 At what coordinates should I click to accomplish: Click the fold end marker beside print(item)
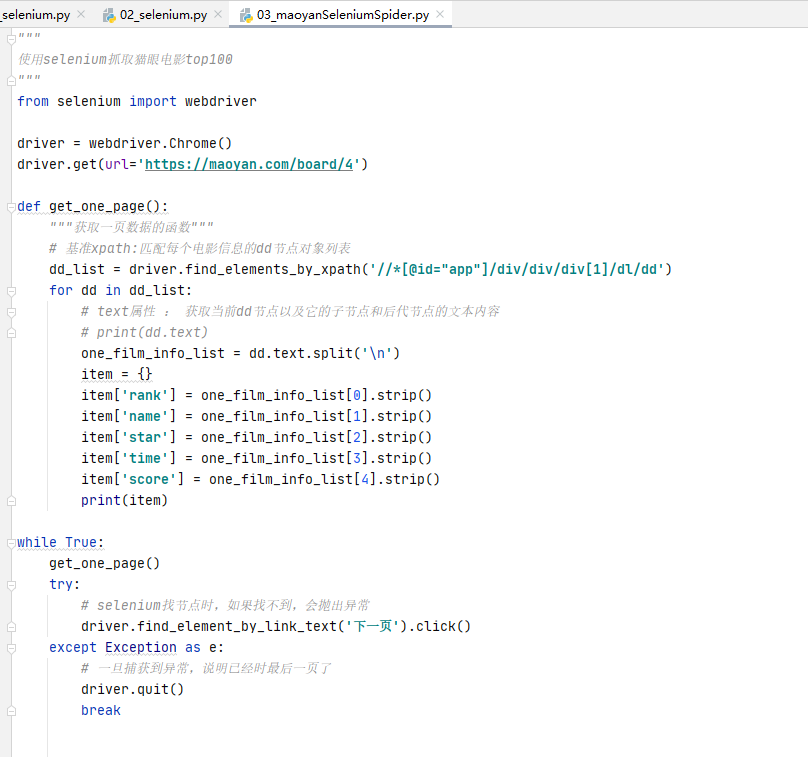(11, 501)
